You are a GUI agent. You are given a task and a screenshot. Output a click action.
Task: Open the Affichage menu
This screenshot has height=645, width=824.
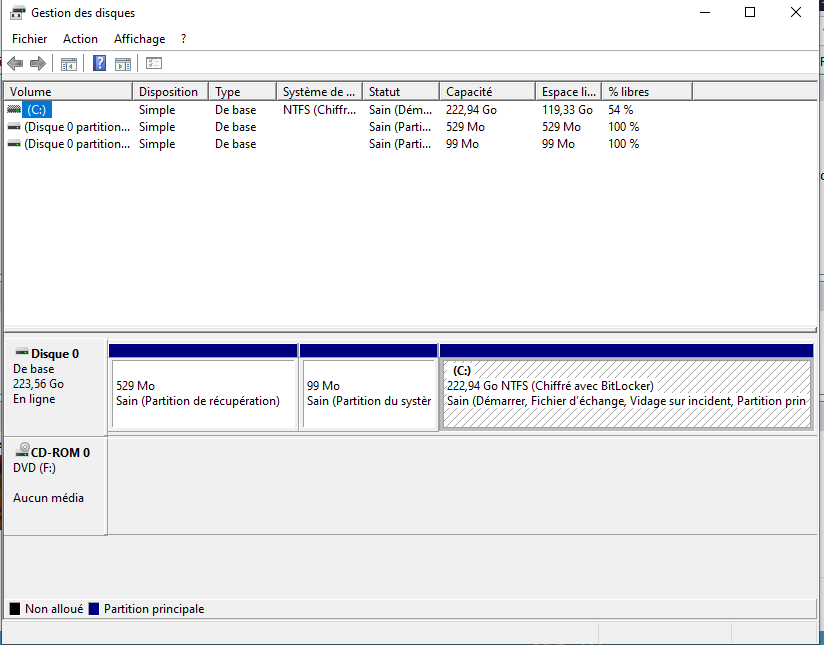pos(139,39)
